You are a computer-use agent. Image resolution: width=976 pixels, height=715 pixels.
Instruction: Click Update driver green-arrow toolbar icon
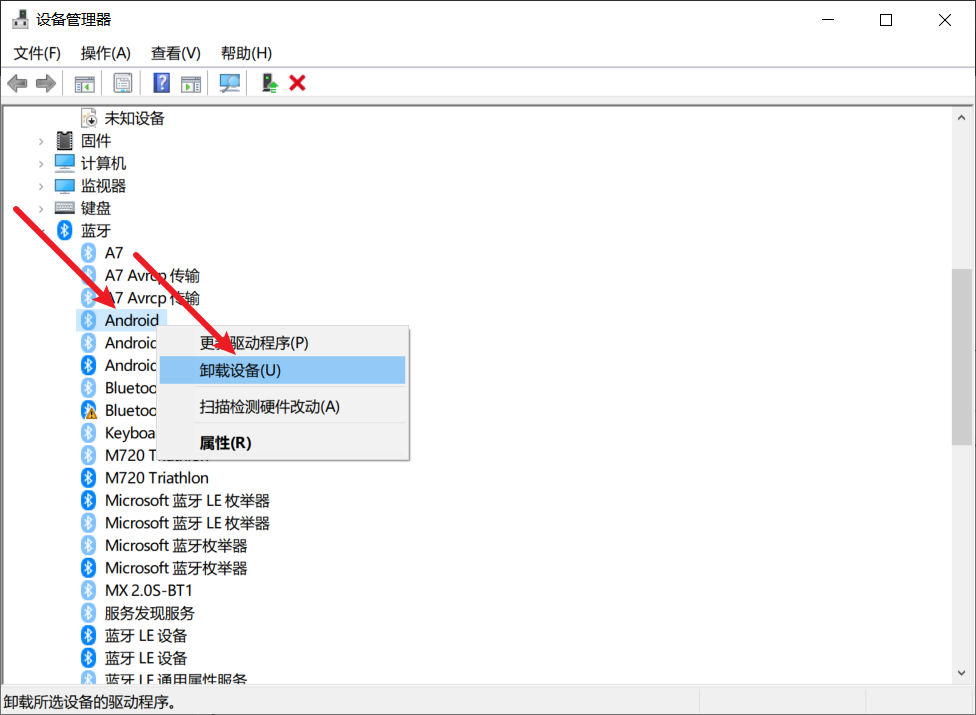[x=270, y=83]
